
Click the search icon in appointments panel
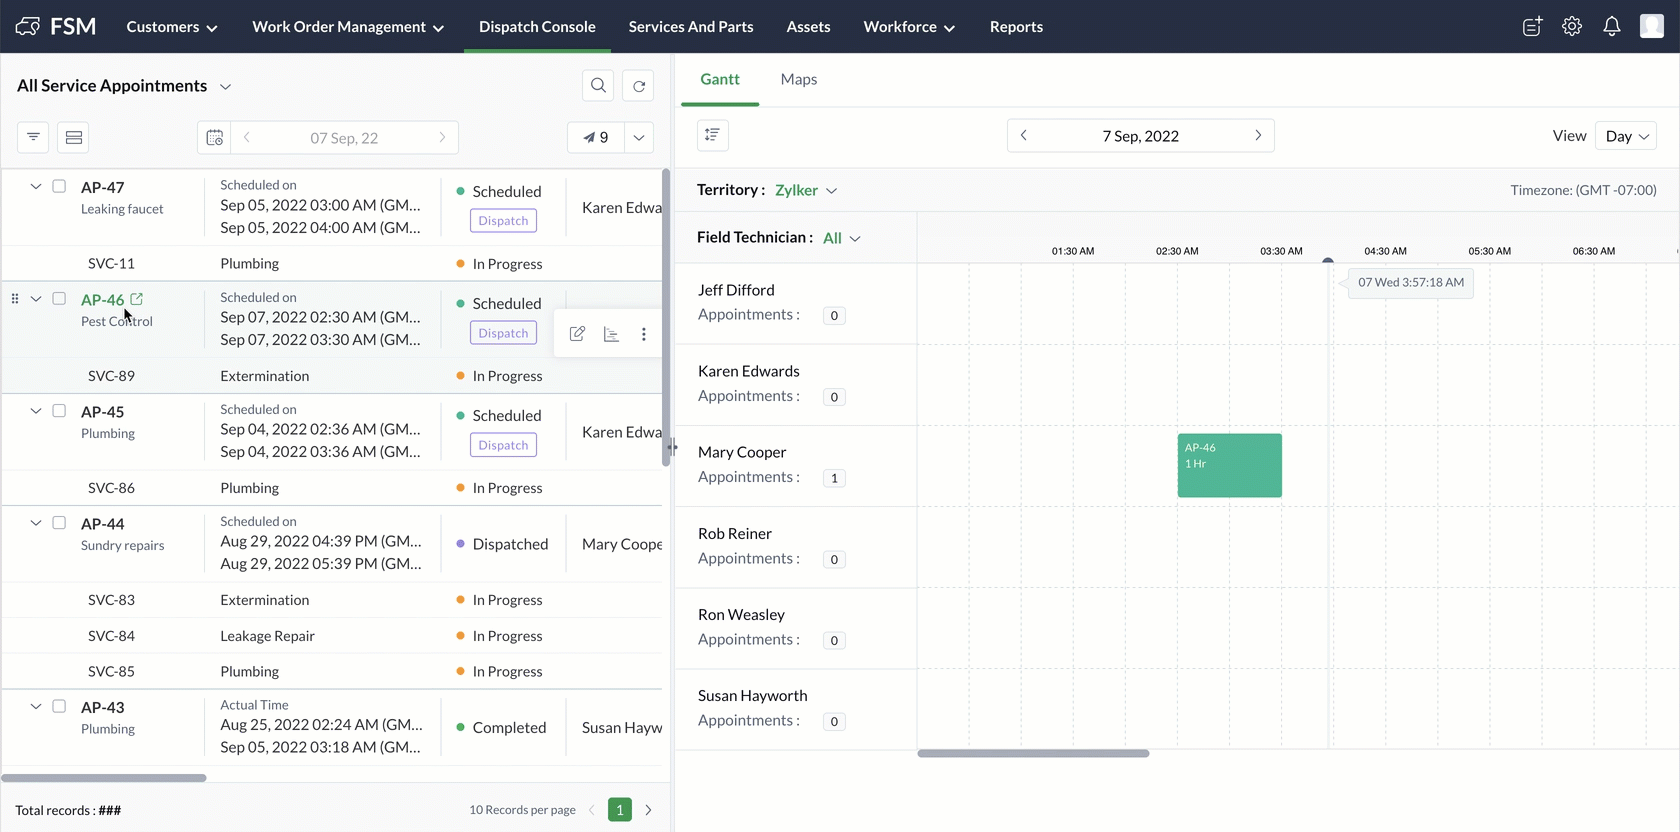pyautogui.click(x=598, y=86)
